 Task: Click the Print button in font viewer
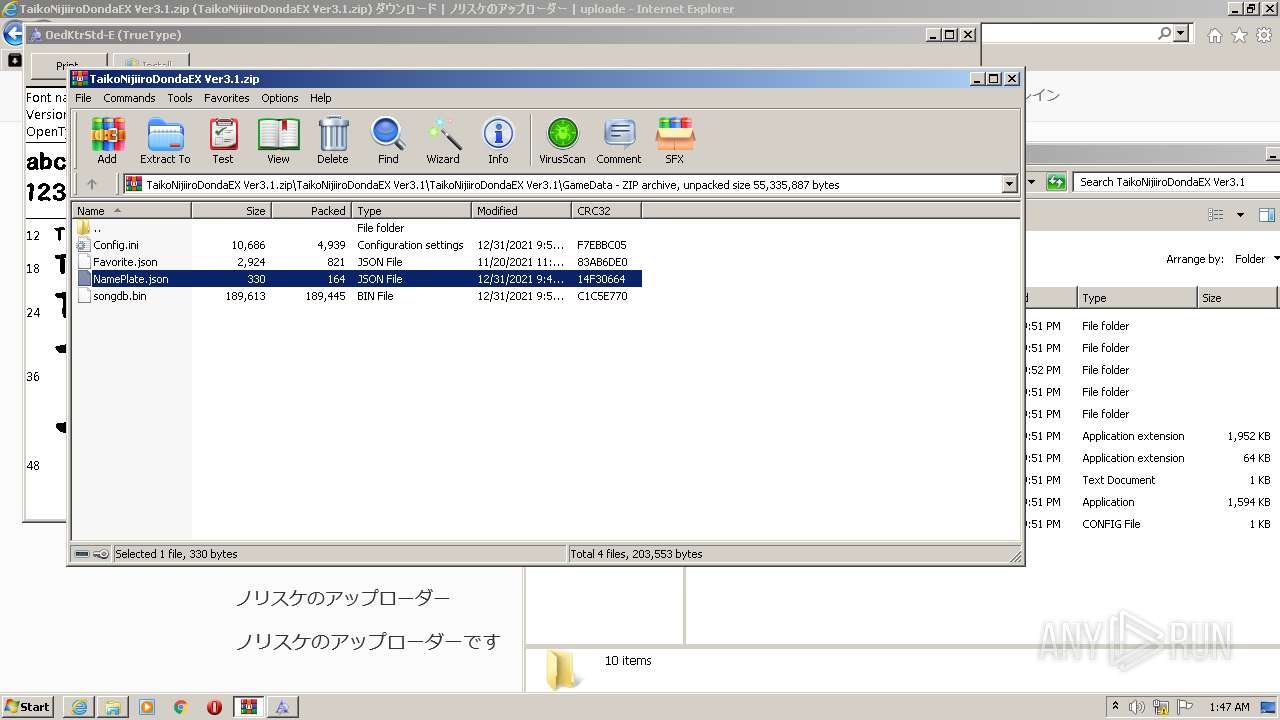click(67, 66)
